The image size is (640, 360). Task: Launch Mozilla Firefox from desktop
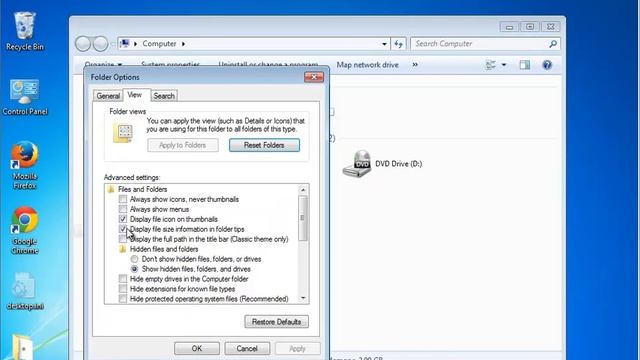tap(24, 165)
